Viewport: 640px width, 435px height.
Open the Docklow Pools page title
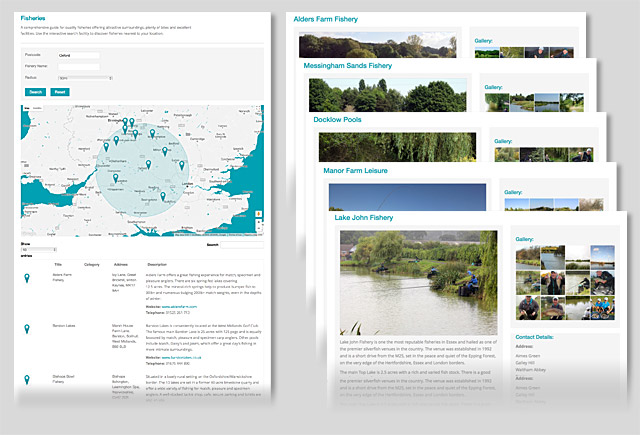point(338,120)
